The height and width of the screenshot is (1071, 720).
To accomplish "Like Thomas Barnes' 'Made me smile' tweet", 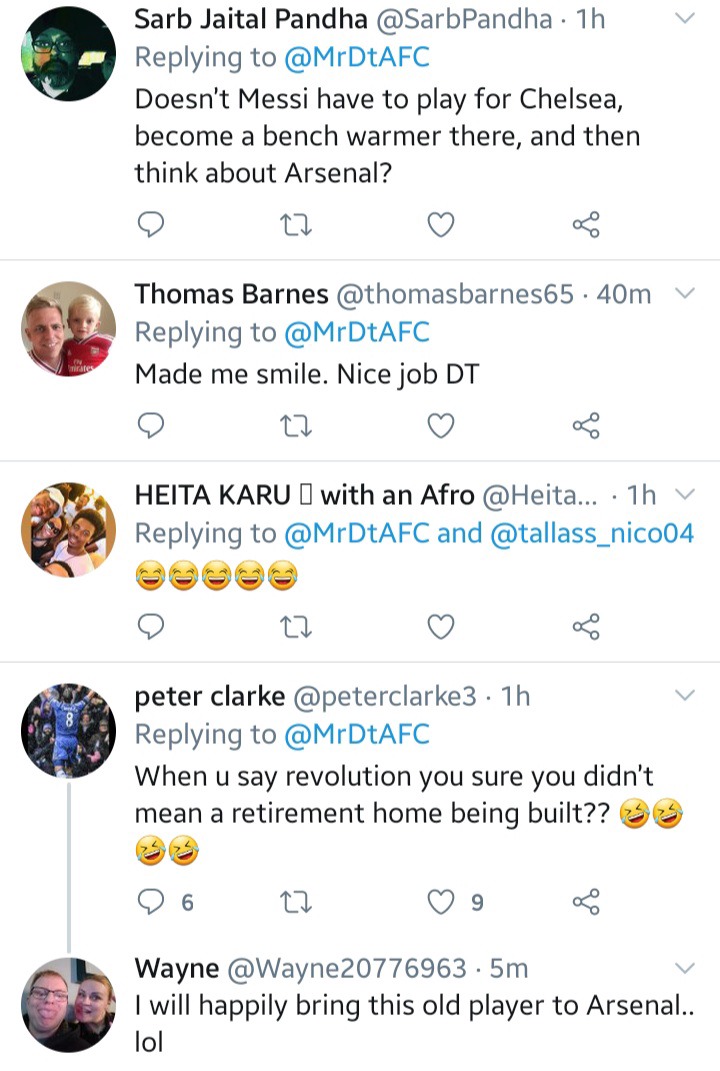I will [x=441, y=426].
